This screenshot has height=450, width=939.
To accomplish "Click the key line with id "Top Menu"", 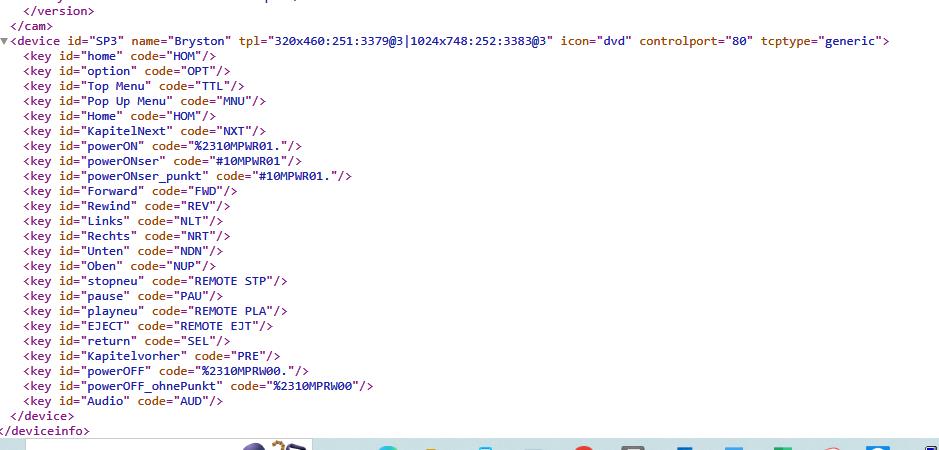I will (x=134, y=86).
